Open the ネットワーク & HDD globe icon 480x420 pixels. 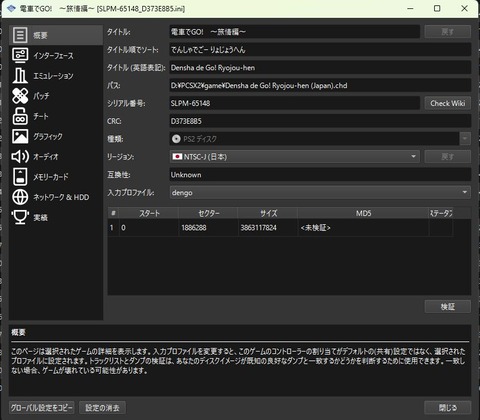pyautogui.click(x=20, y=197)
